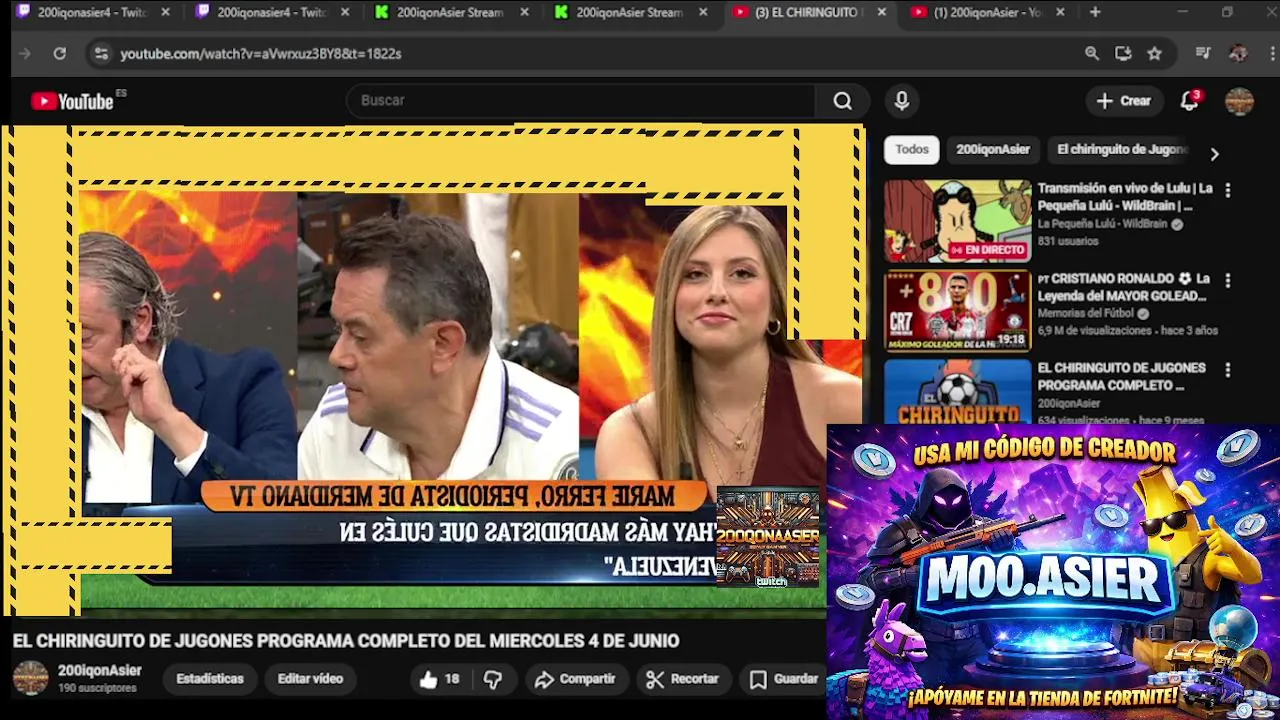This screenshot has width=1280, height=720.
Task: Open the browser profile avatar
Action: click(1238, 54)
